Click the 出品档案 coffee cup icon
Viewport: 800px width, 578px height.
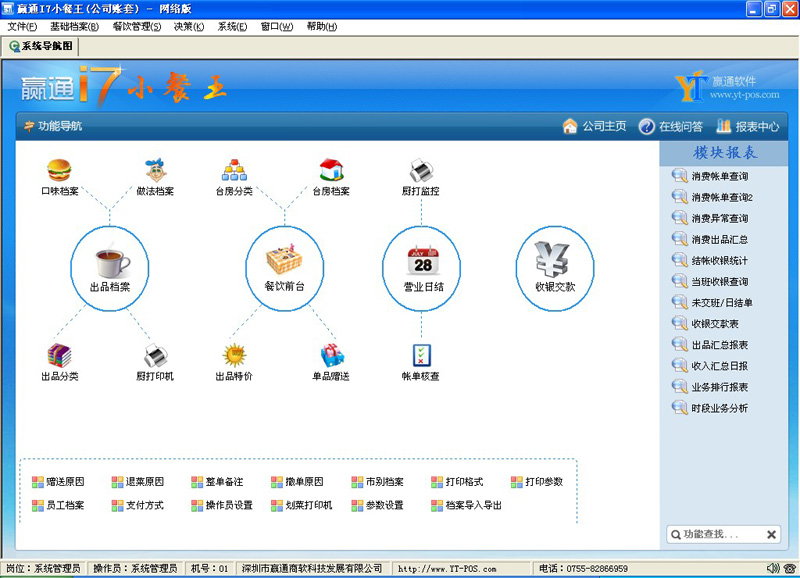[x=110, y=262]
